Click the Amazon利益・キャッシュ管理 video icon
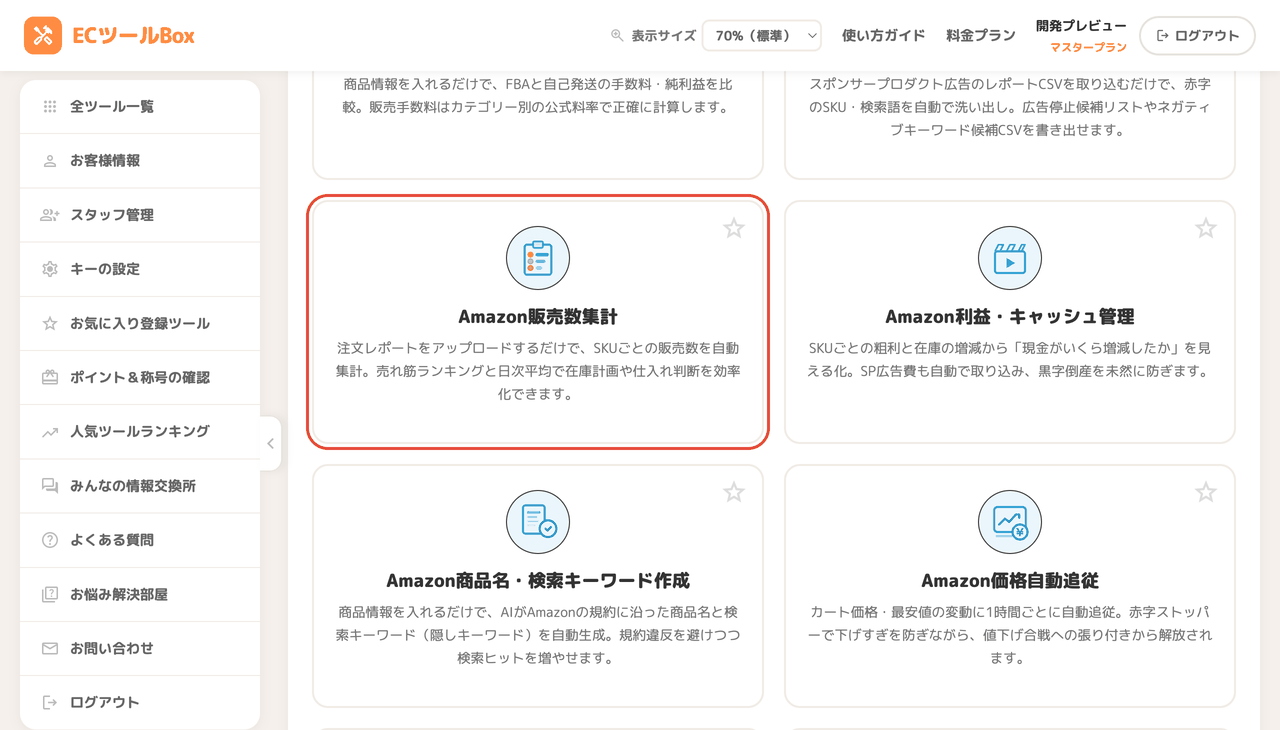This screenshot has height=730, width=1280. tap(1010, 258)
